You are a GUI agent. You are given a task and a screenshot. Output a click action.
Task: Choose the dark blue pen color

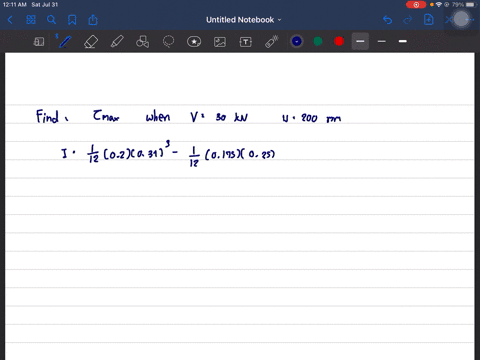(x=297, y=41)
